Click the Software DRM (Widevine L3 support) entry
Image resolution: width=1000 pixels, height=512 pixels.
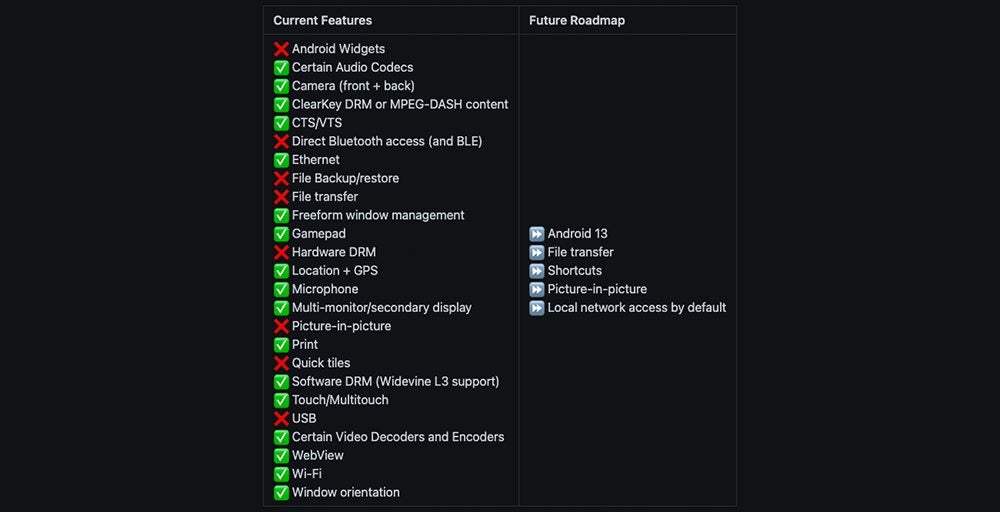[395, 382]
